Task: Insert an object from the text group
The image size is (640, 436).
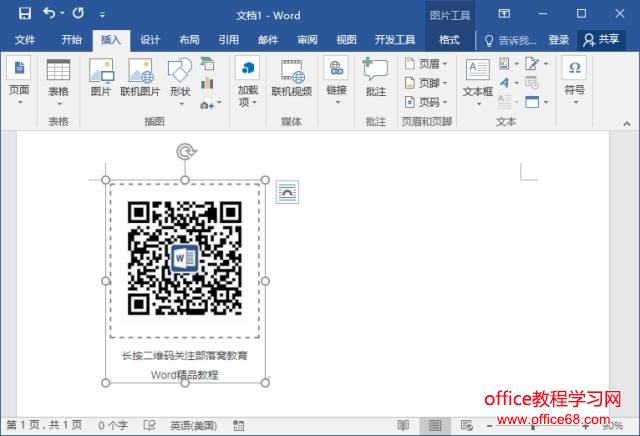Action: [532, 102]
